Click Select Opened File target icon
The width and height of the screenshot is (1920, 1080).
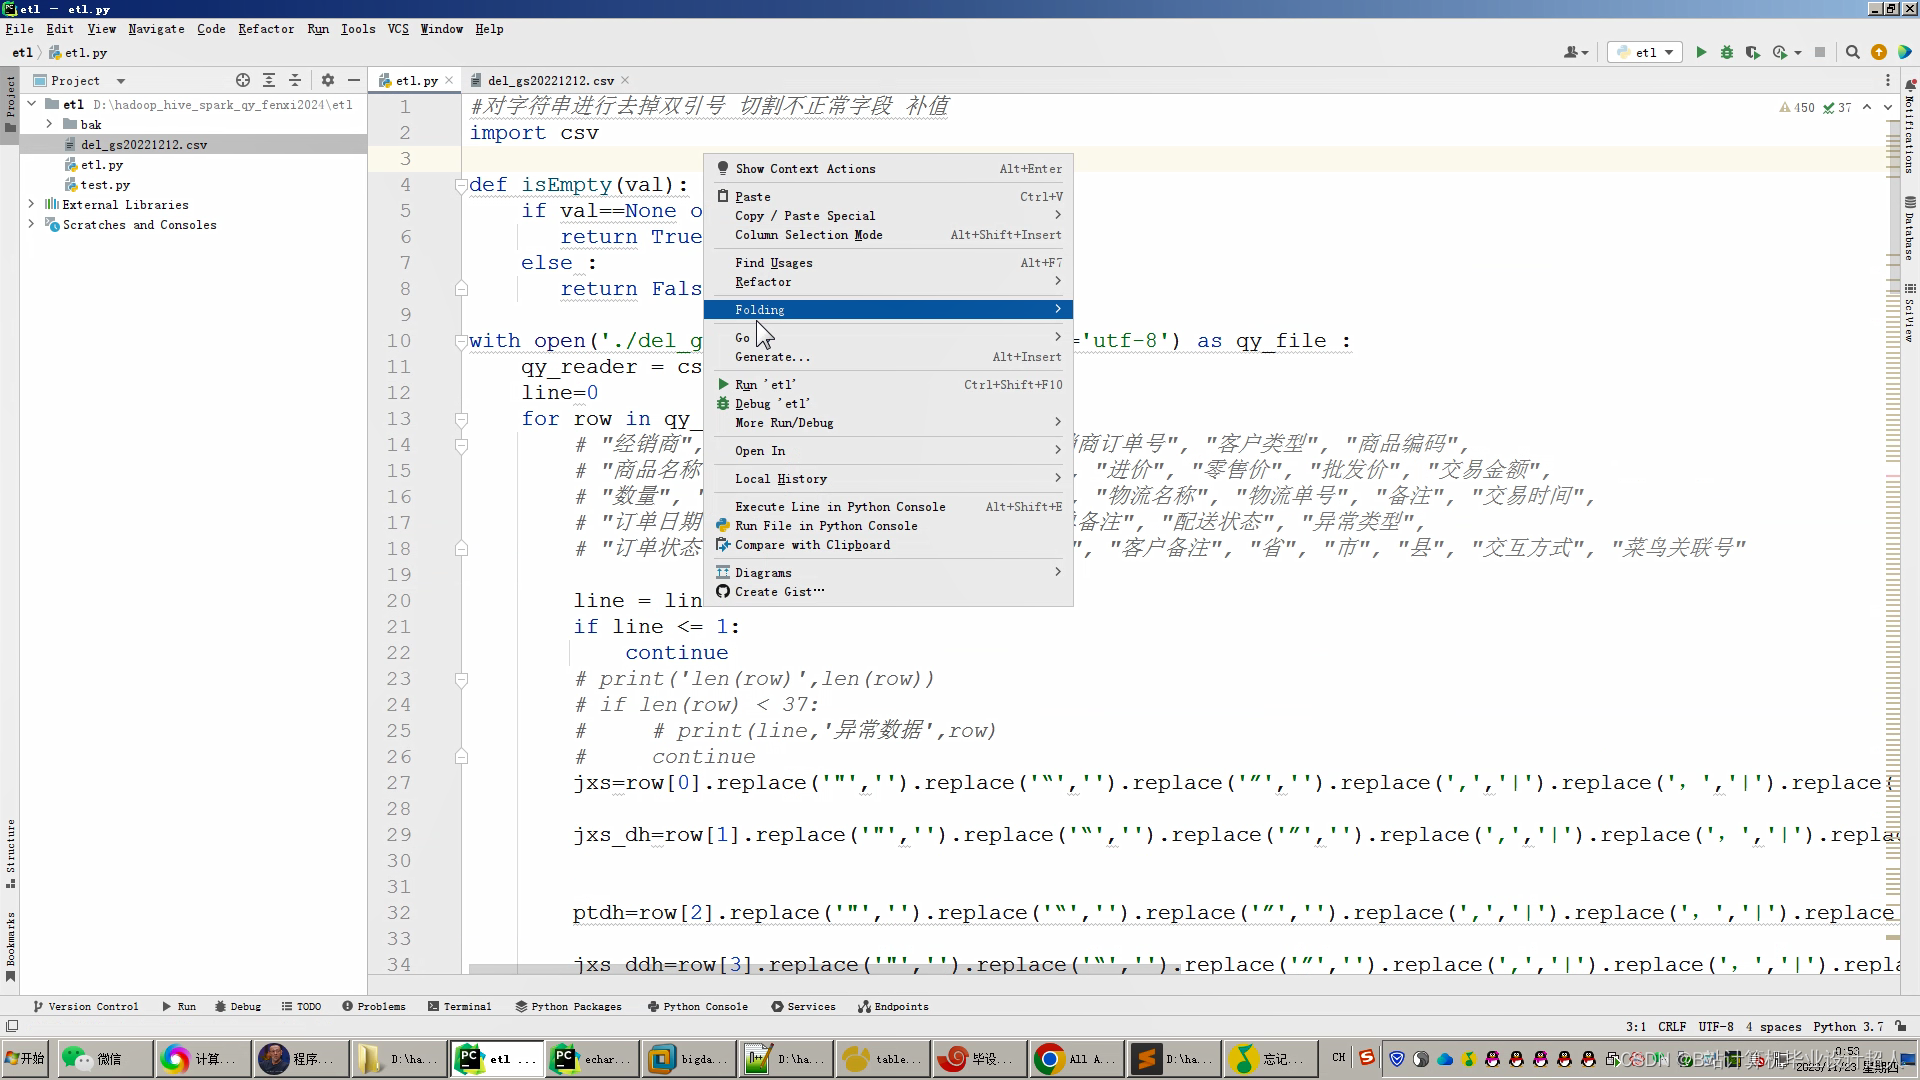coord(243,80)
